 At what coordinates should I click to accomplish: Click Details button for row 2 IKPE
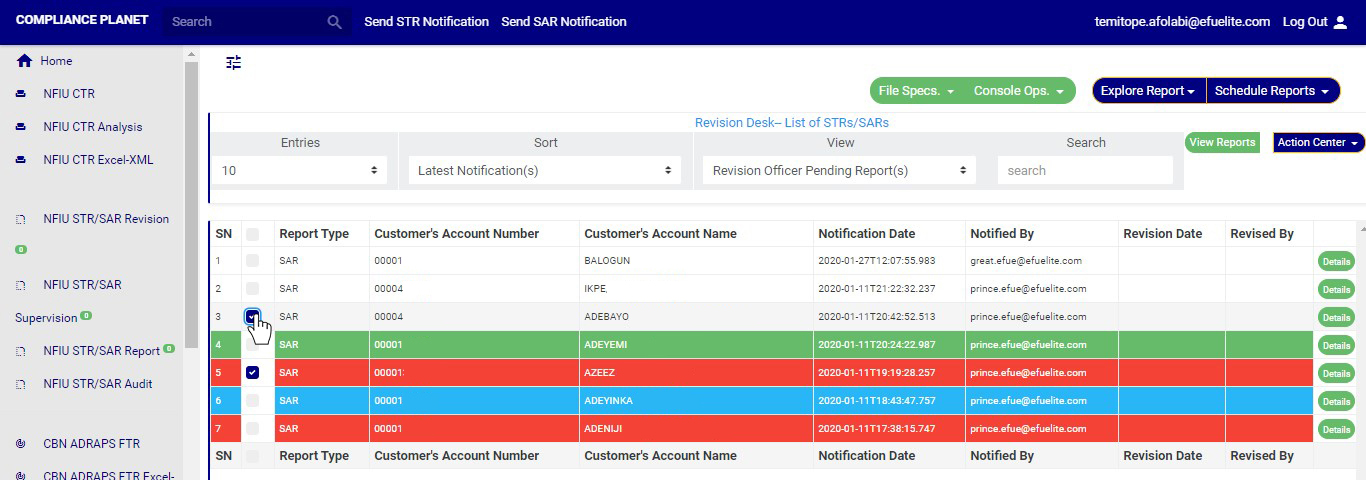1336,290
